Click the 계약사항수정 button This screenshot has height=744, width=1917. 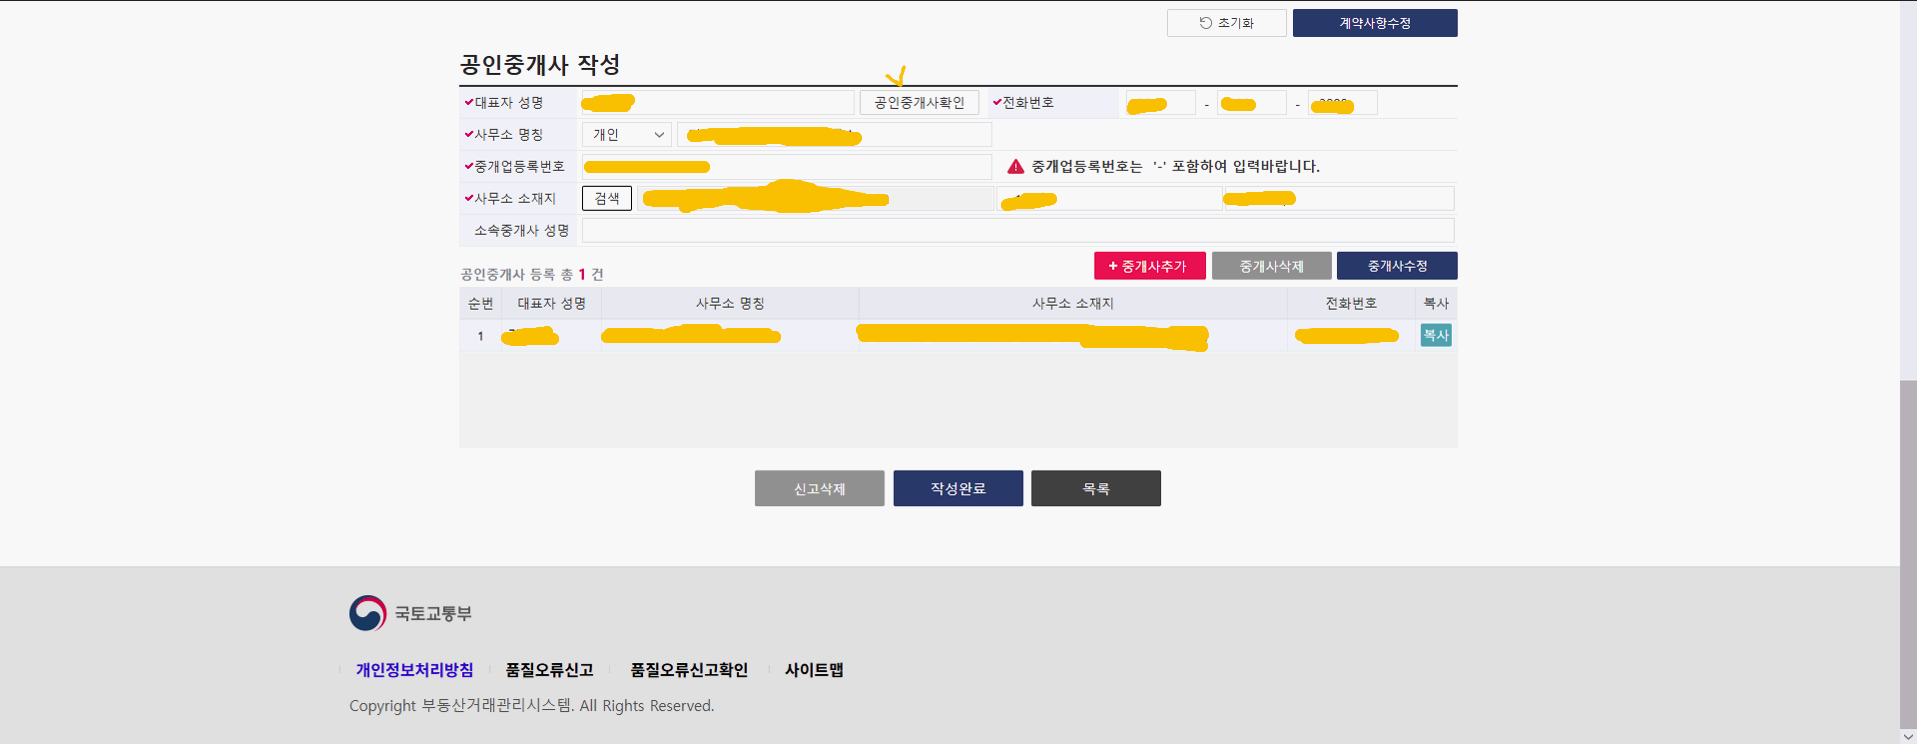click(1374, 23)
